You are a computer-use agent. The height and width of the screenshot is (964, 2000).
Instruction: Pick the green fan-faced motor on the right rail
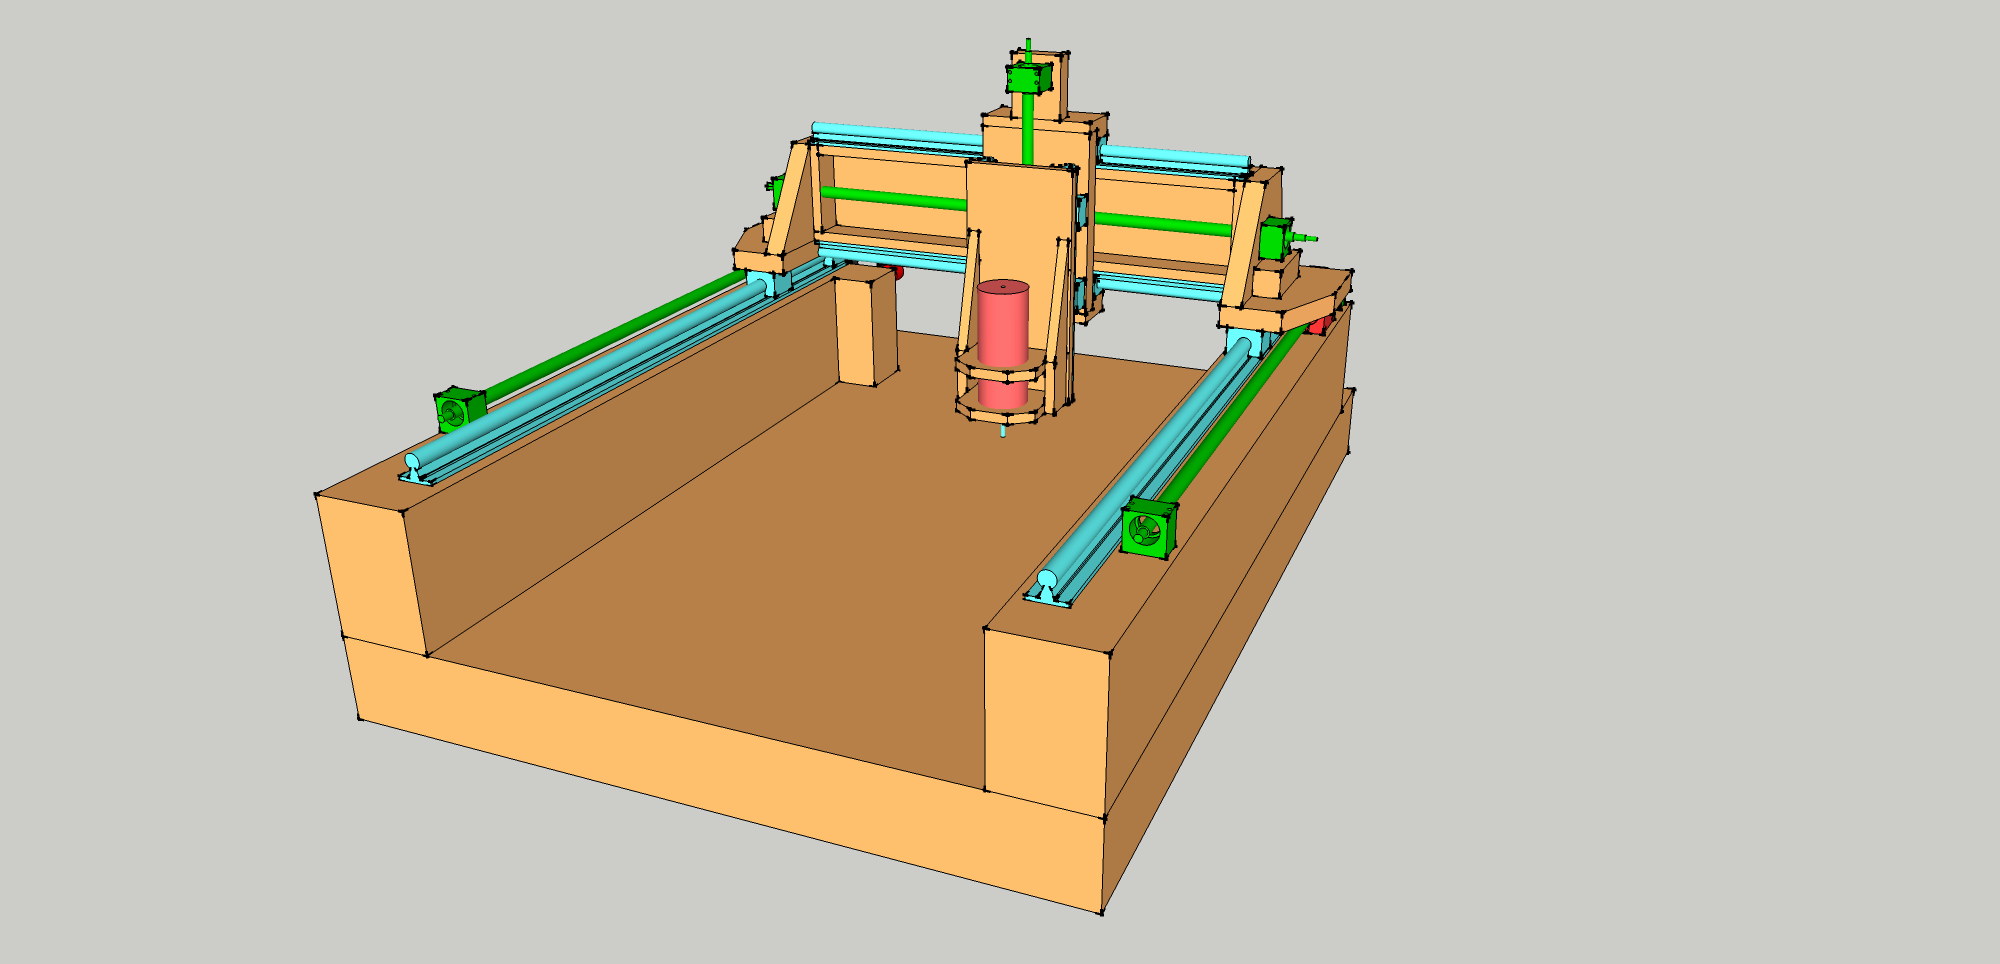click(1148, 527)
